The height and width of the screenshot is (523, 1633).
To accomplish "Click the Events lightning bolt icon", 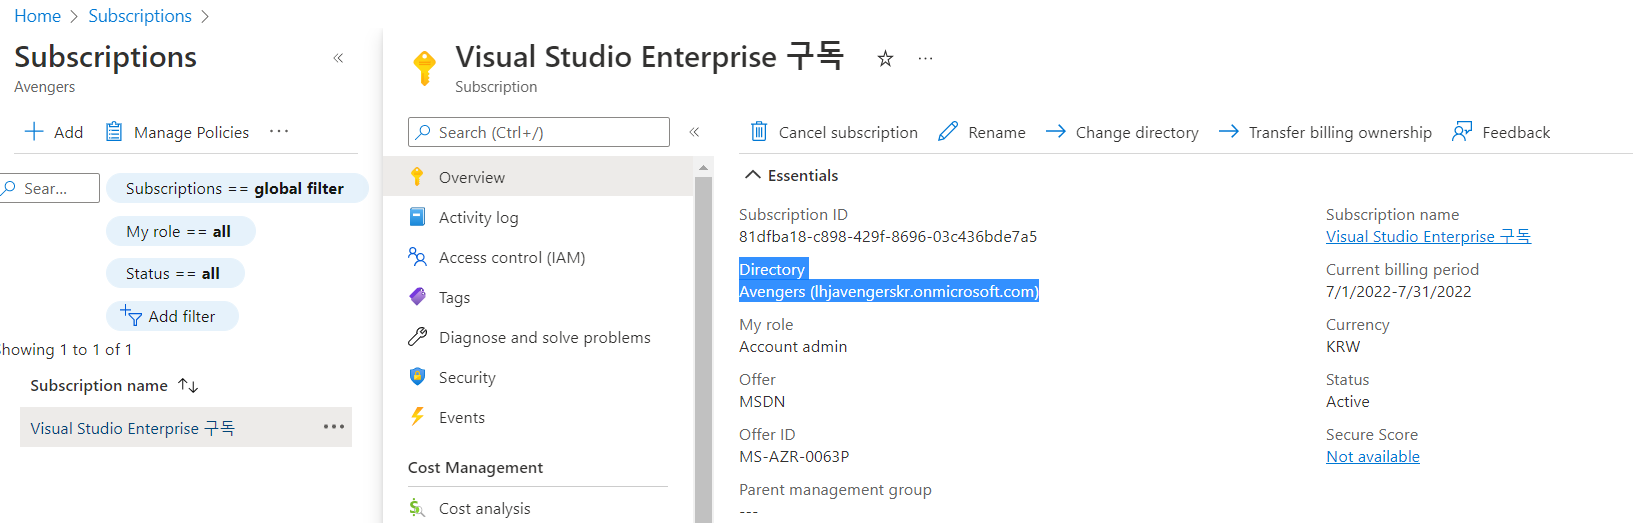I will [418, 417].
